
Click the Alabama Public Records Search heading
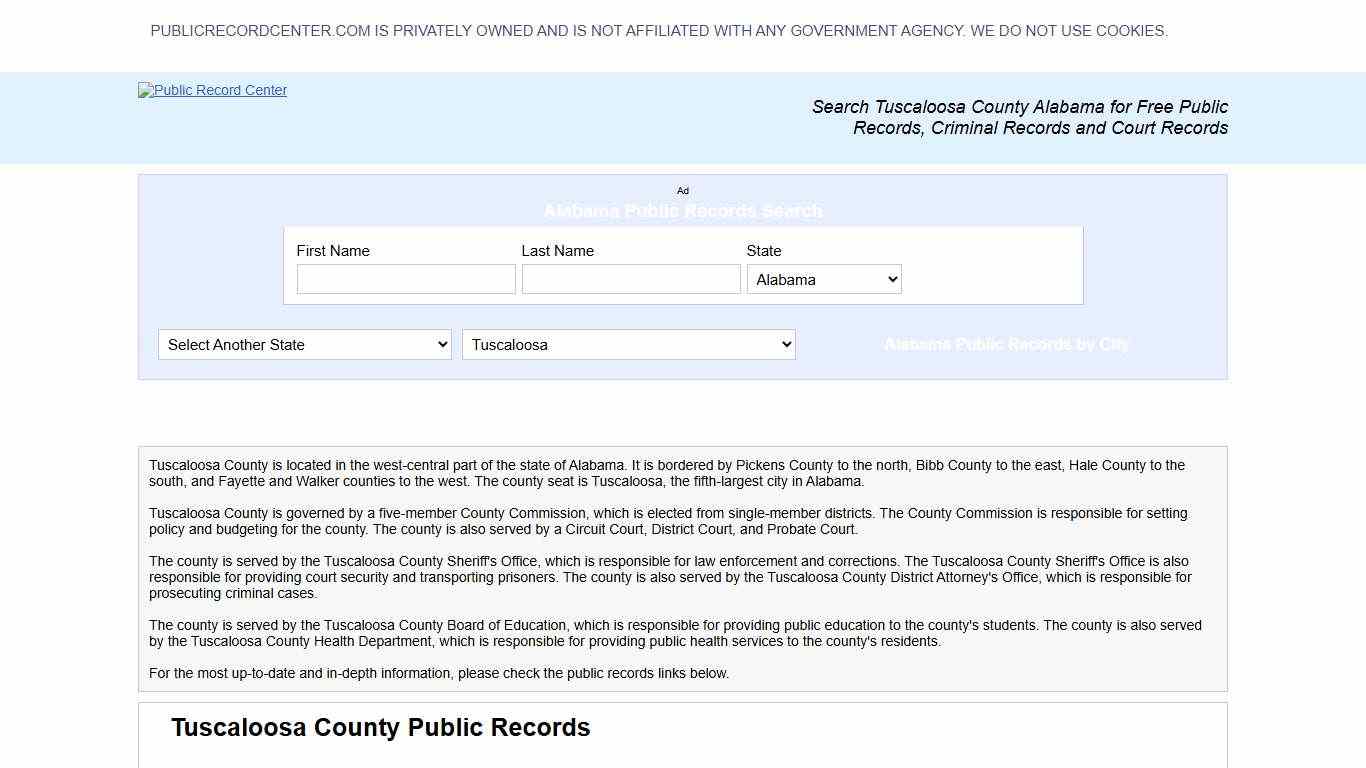click(683, 211)
